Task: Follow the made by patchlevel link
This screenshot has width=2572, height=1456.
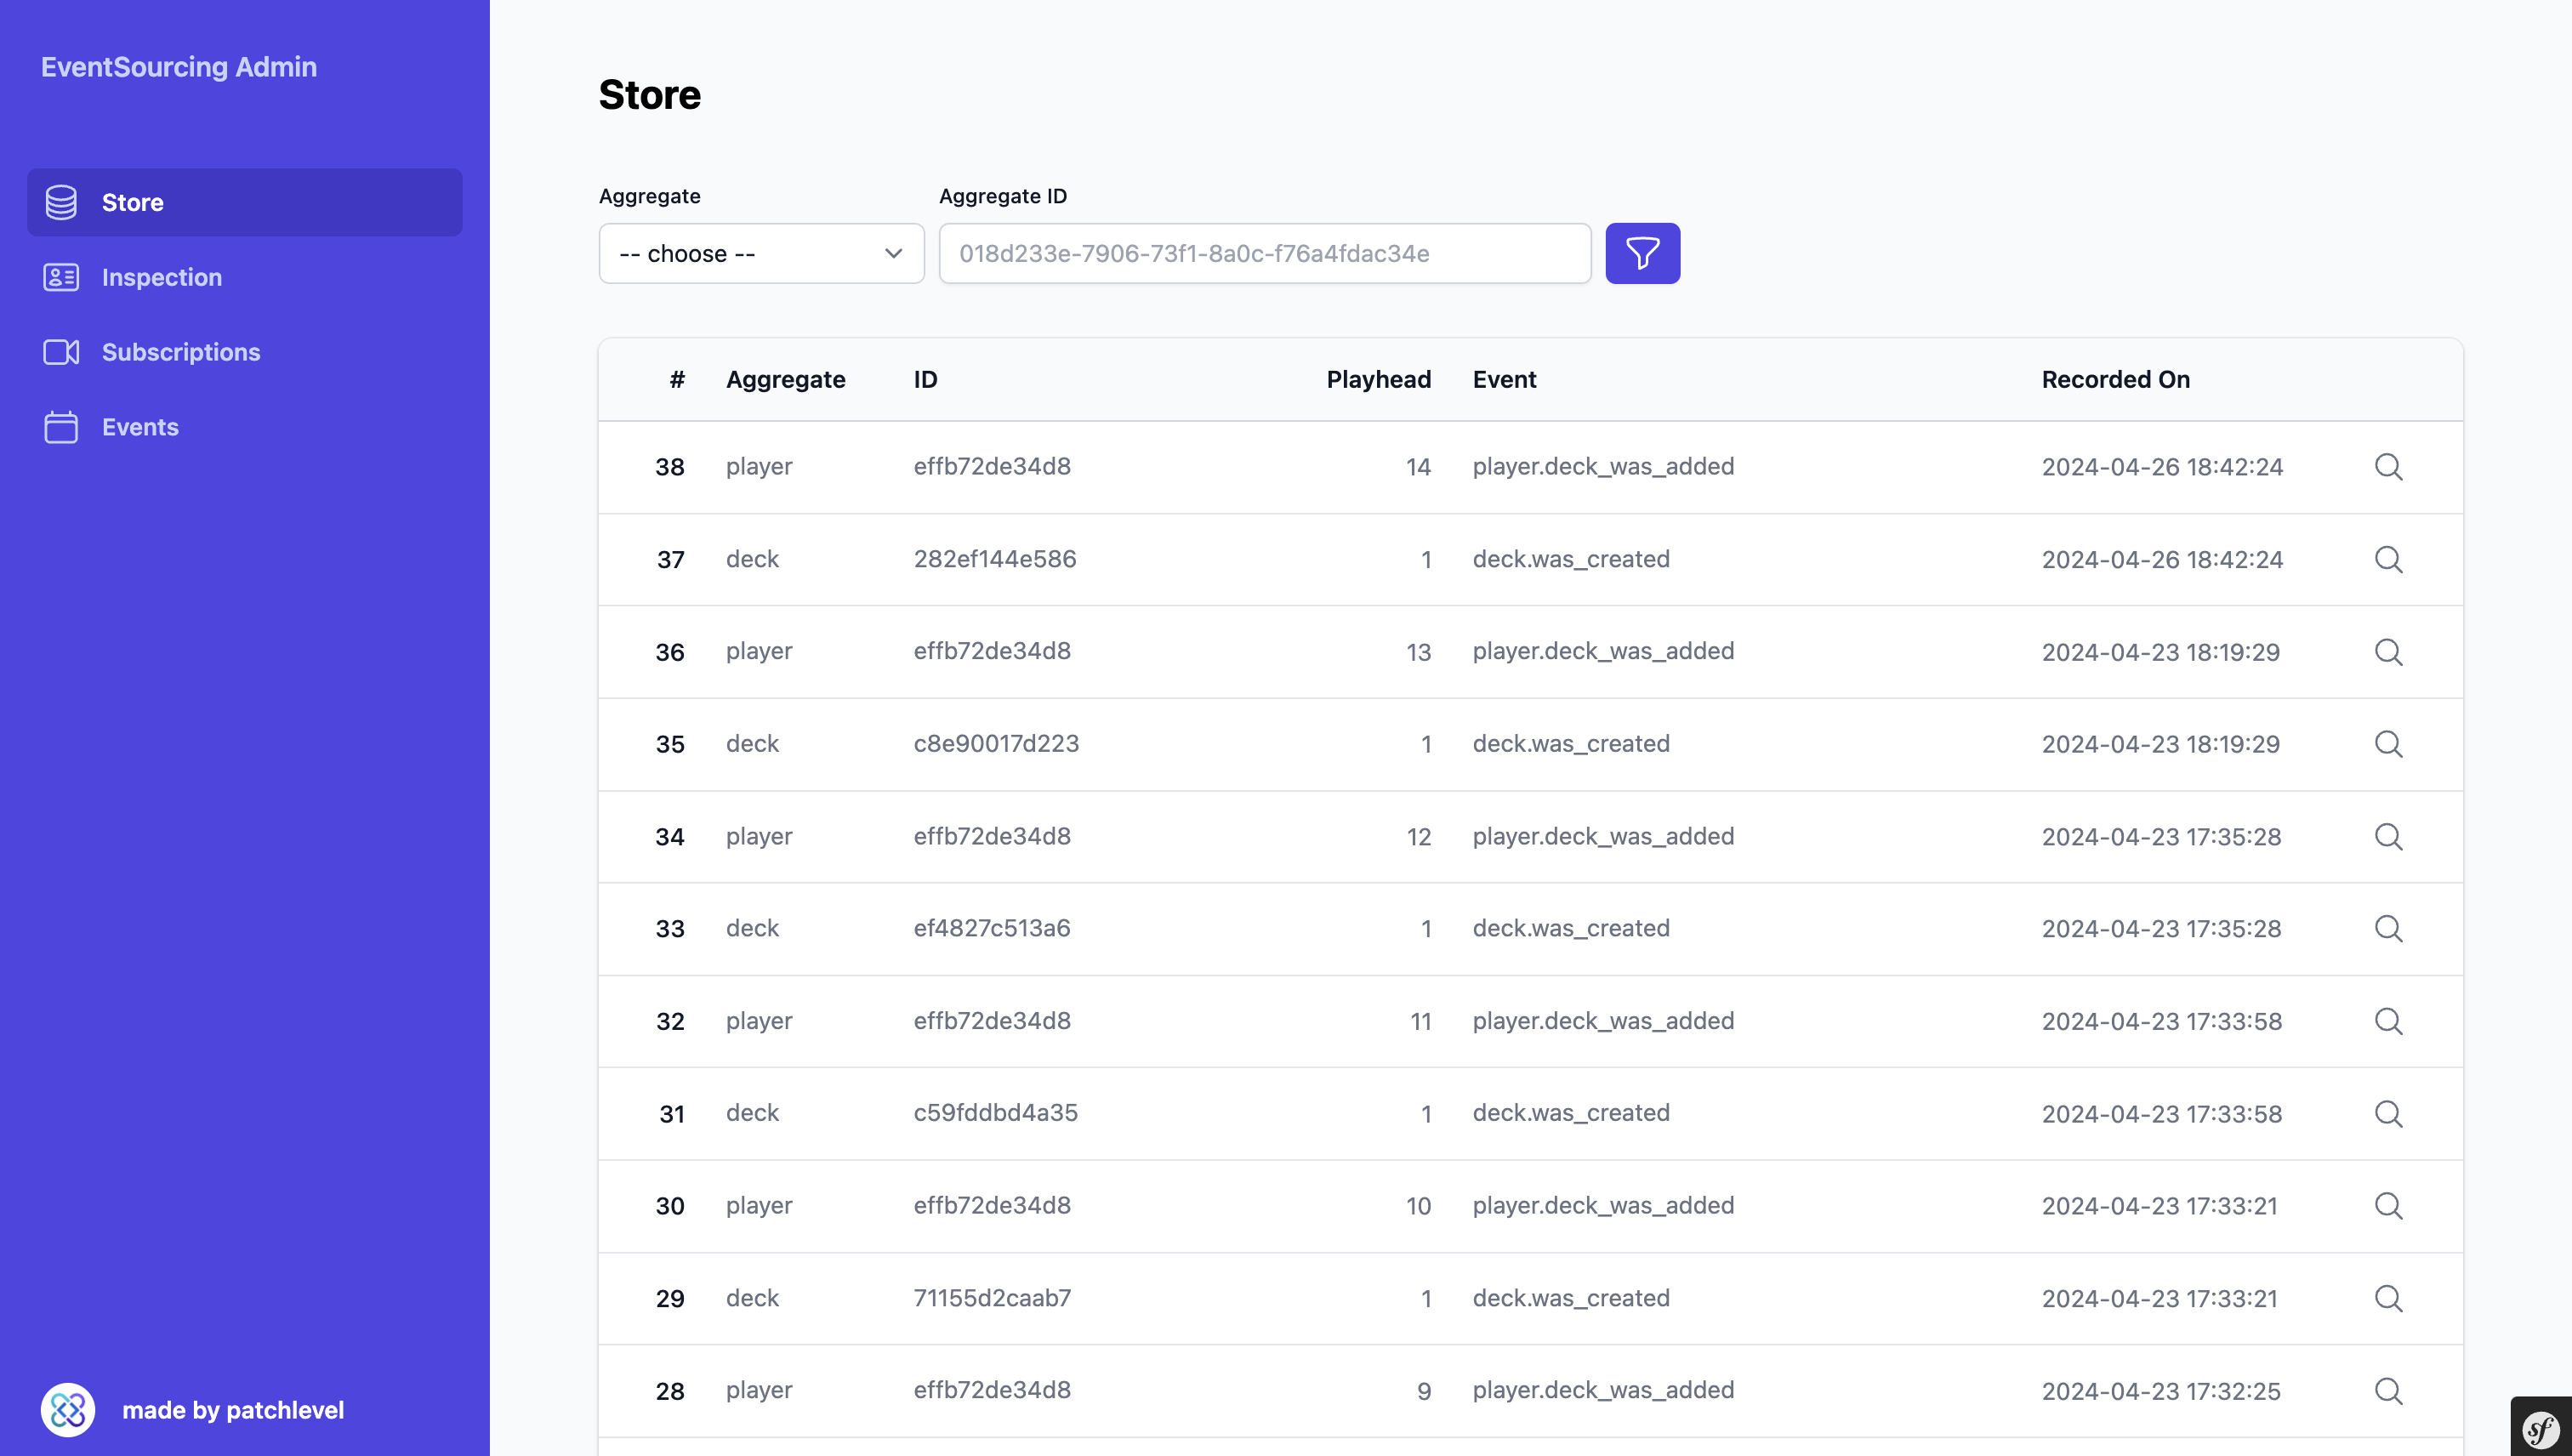Action: click(233, 1410)
